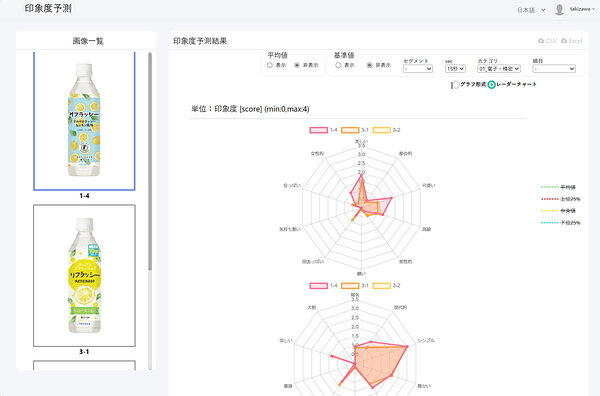Image resolution: width=600 pixels, height=396 pixels.
Task: Open the 項目 dropdown
Action: tap(554, 69)
